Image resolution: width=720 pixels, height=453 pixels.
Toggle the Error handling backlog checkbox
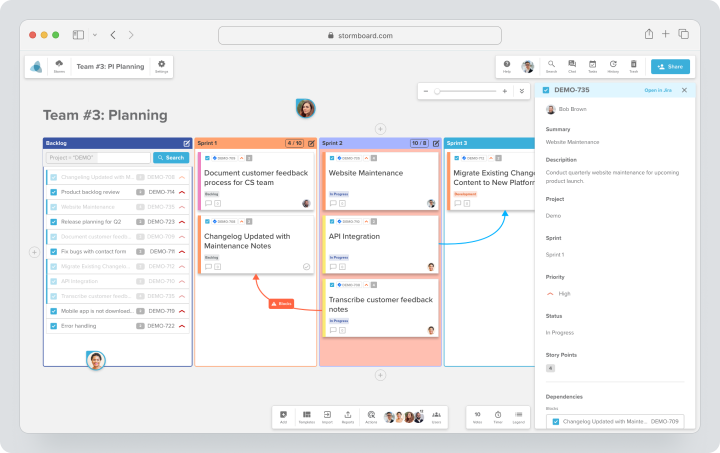(54, 326)
